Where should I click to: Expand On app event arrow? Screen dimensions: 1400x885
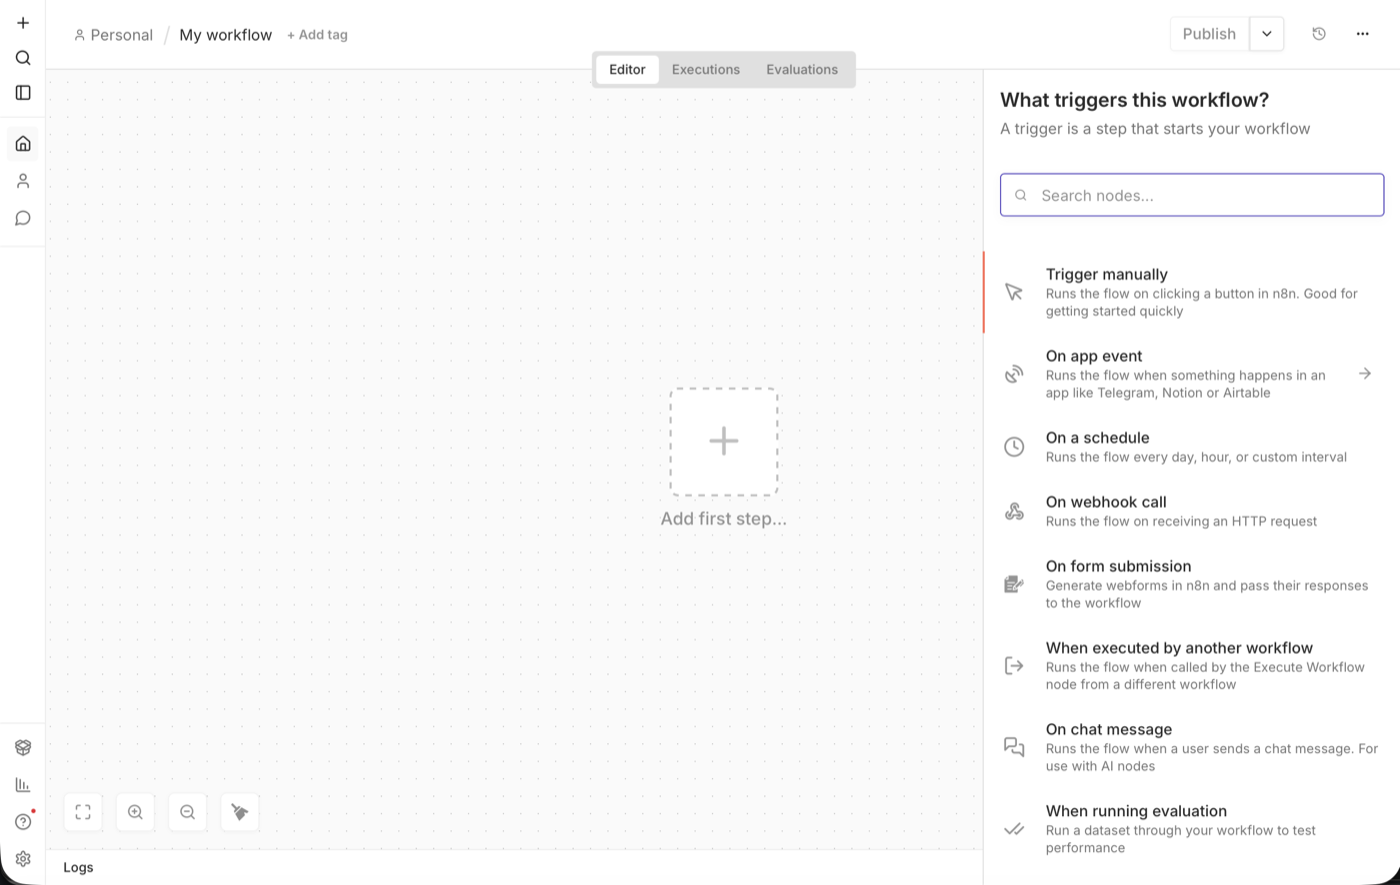click(x=1365, y=374)
